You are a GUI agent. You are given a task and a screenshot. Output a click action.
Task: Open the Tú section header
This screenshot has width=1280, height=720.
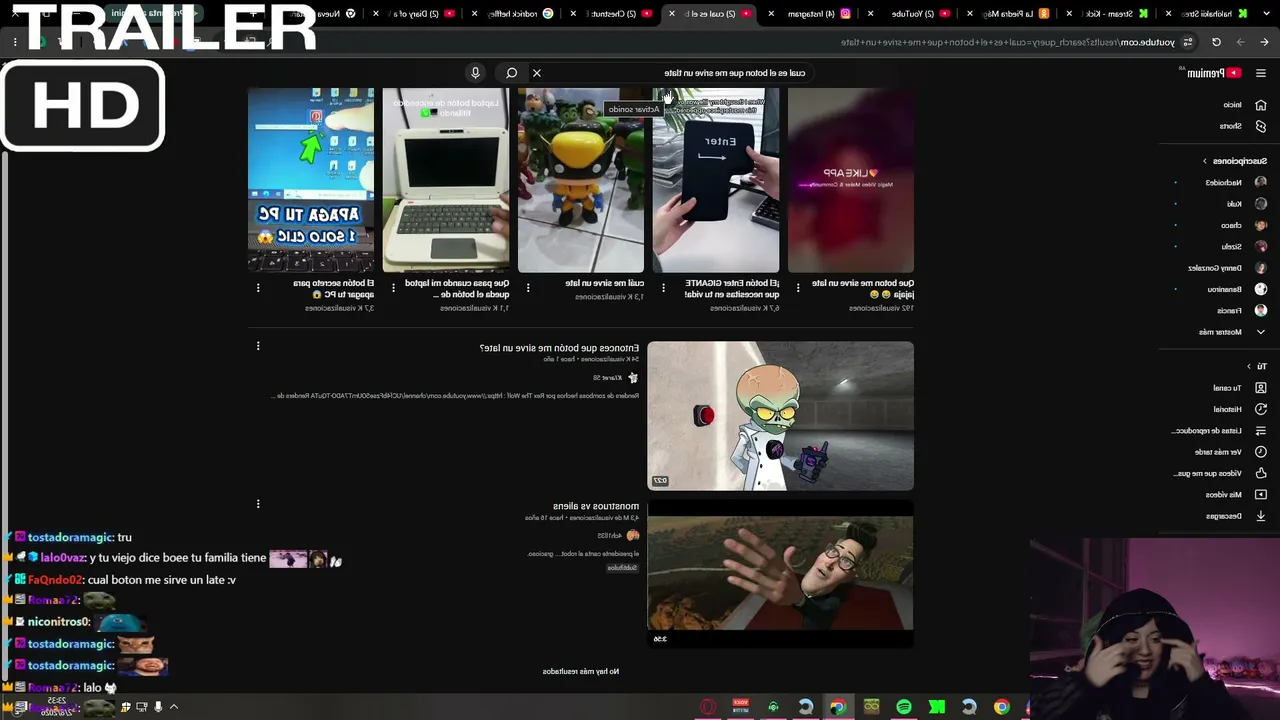[1258, 367]
